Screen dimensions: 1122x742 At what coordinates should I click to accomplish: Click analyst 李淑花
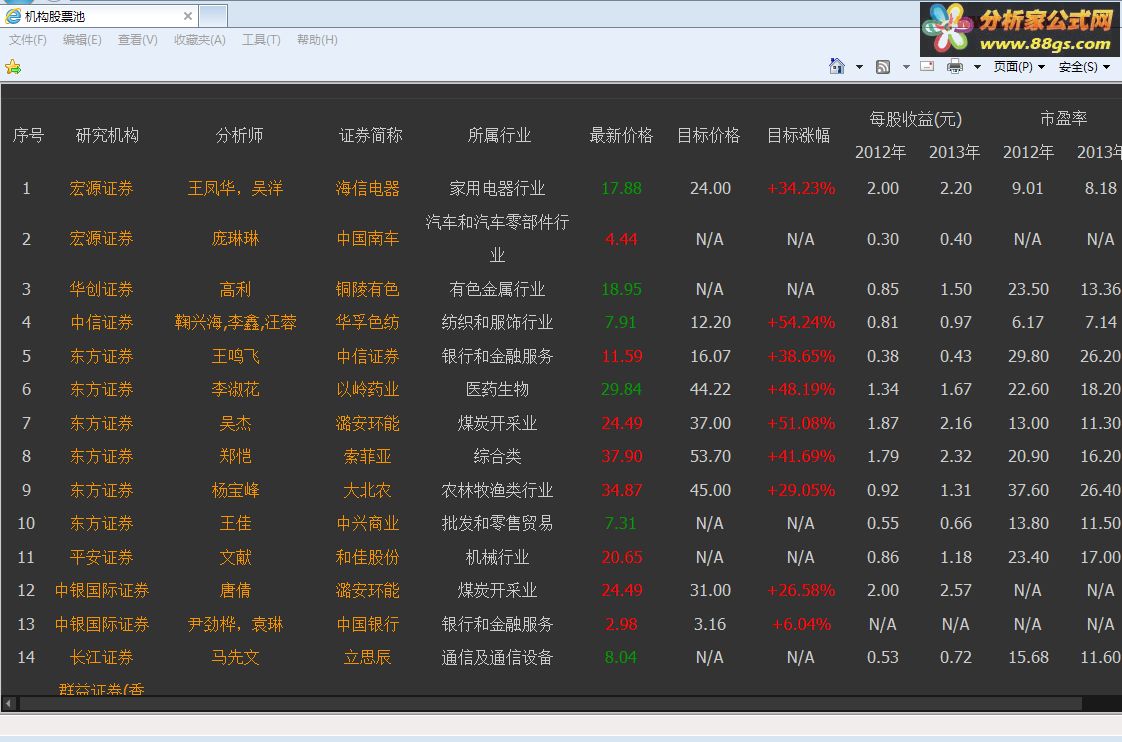click(235, 389)
